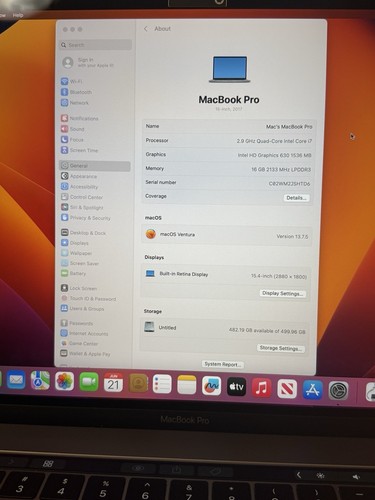Open Game Center settings
375x500 pixels.
80,343
